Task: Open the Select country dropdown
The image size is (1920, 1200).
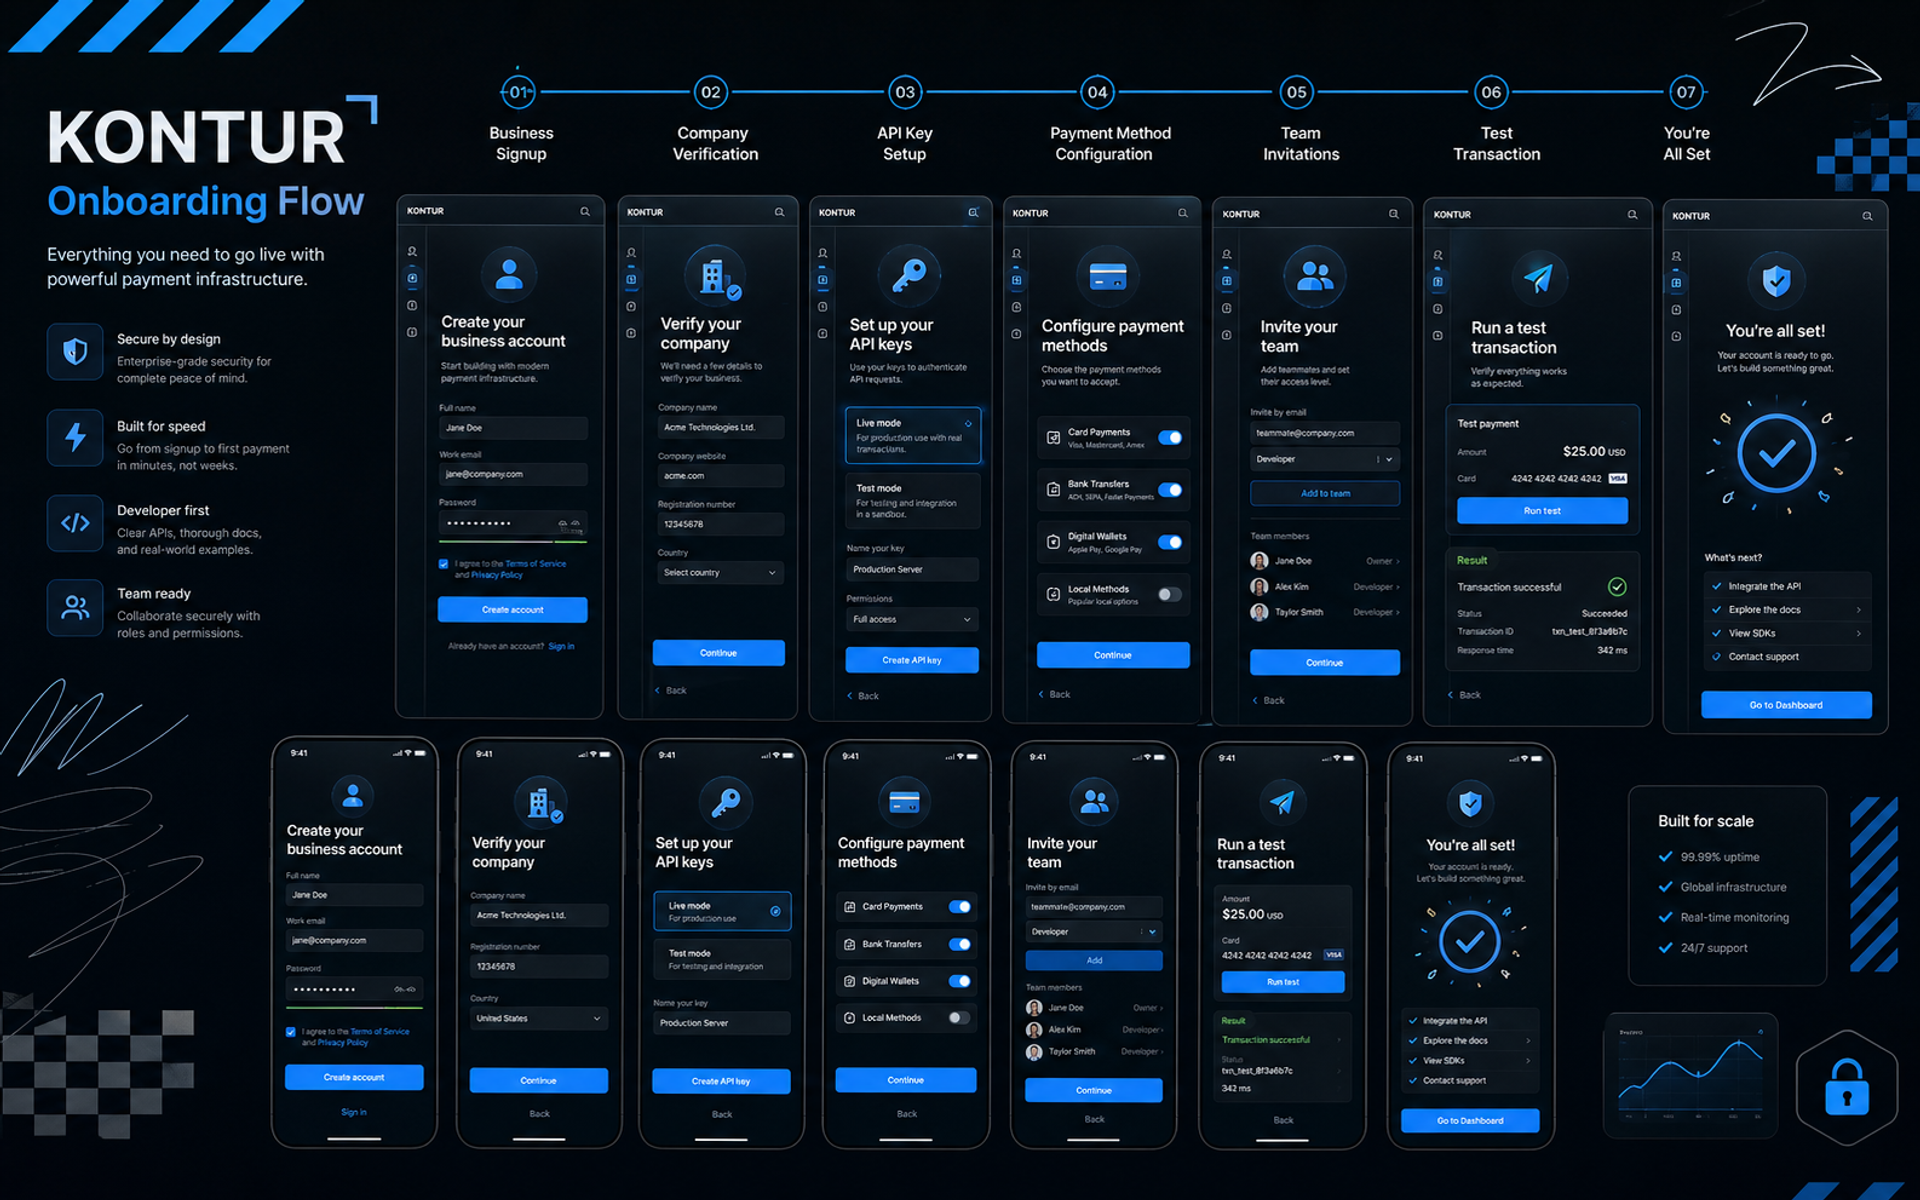Action: pyautogui.click(x=719, y=573)
